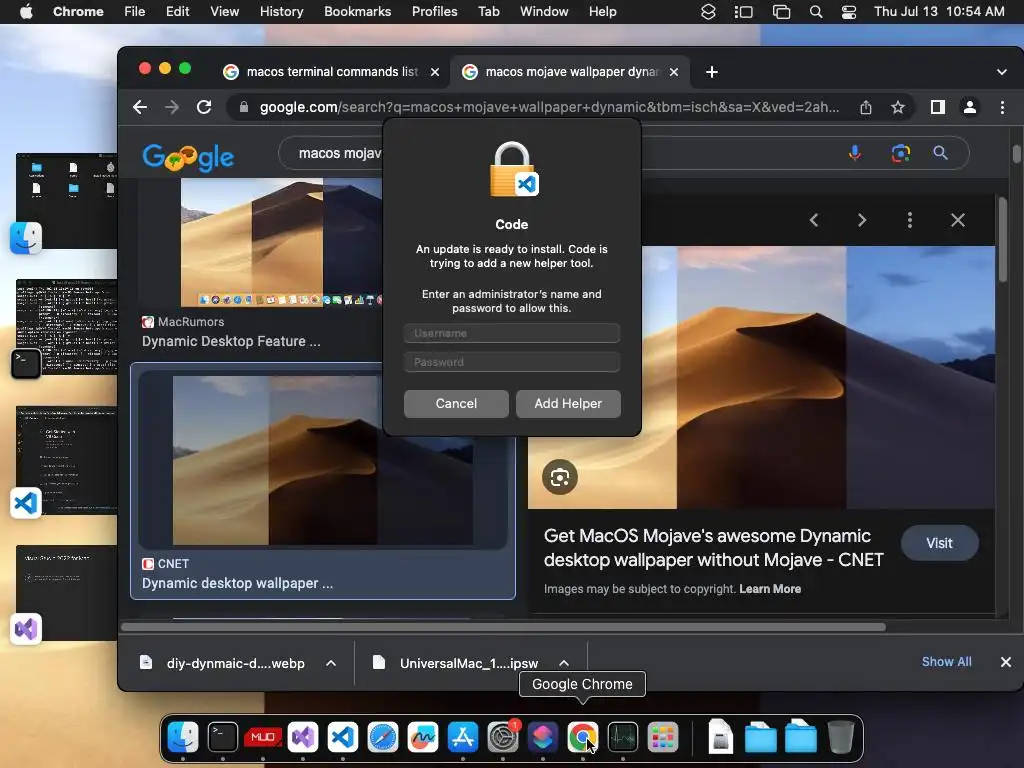Open the Apple menu
The image size is (1024, 768).
tap(26, 11)
